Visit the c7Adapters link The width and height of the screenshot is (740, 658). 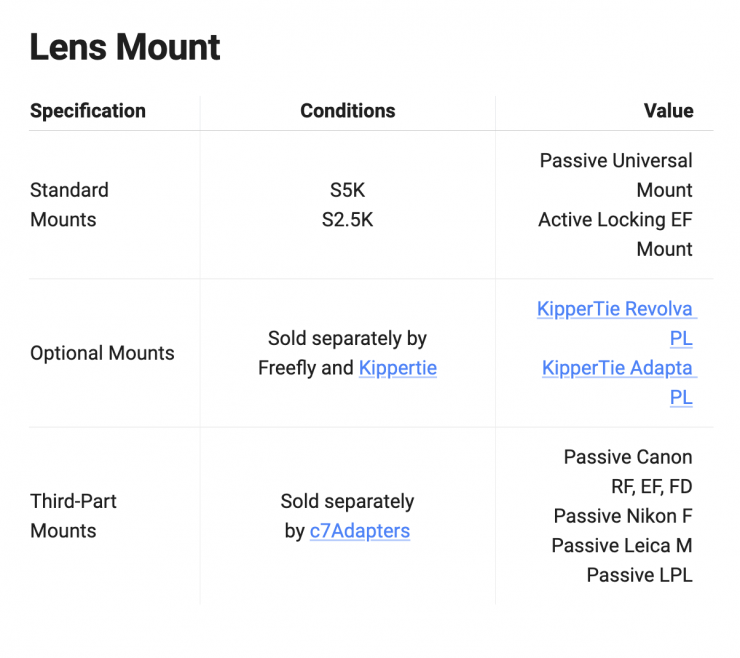(359, 531)
